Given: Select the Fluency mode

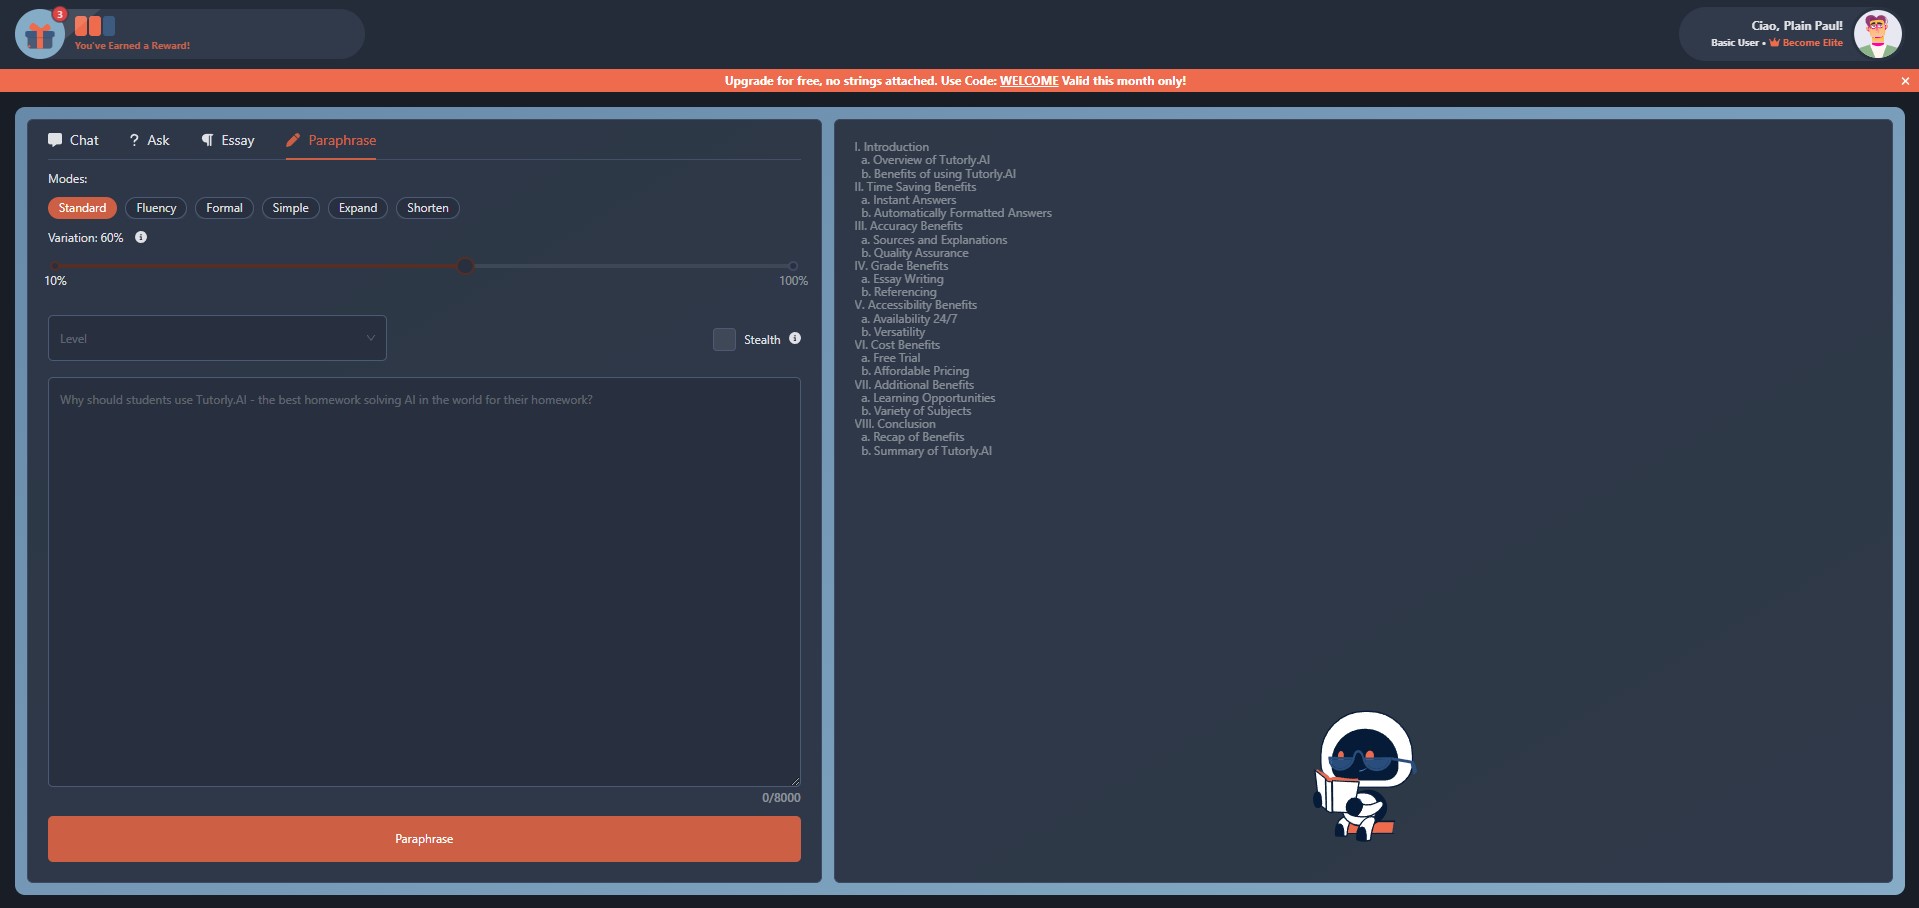Looking at the screenshot, I should 156,208.
